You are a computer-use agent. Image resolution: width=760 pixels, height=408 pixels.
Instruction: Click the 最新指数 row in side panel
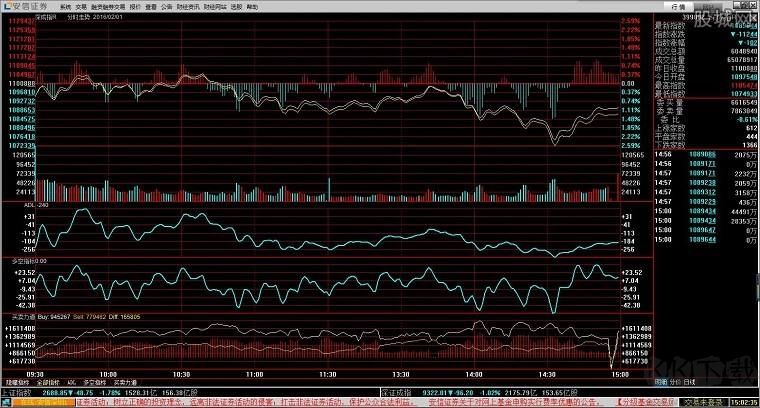pyautogui.click(x=667, y=24)
